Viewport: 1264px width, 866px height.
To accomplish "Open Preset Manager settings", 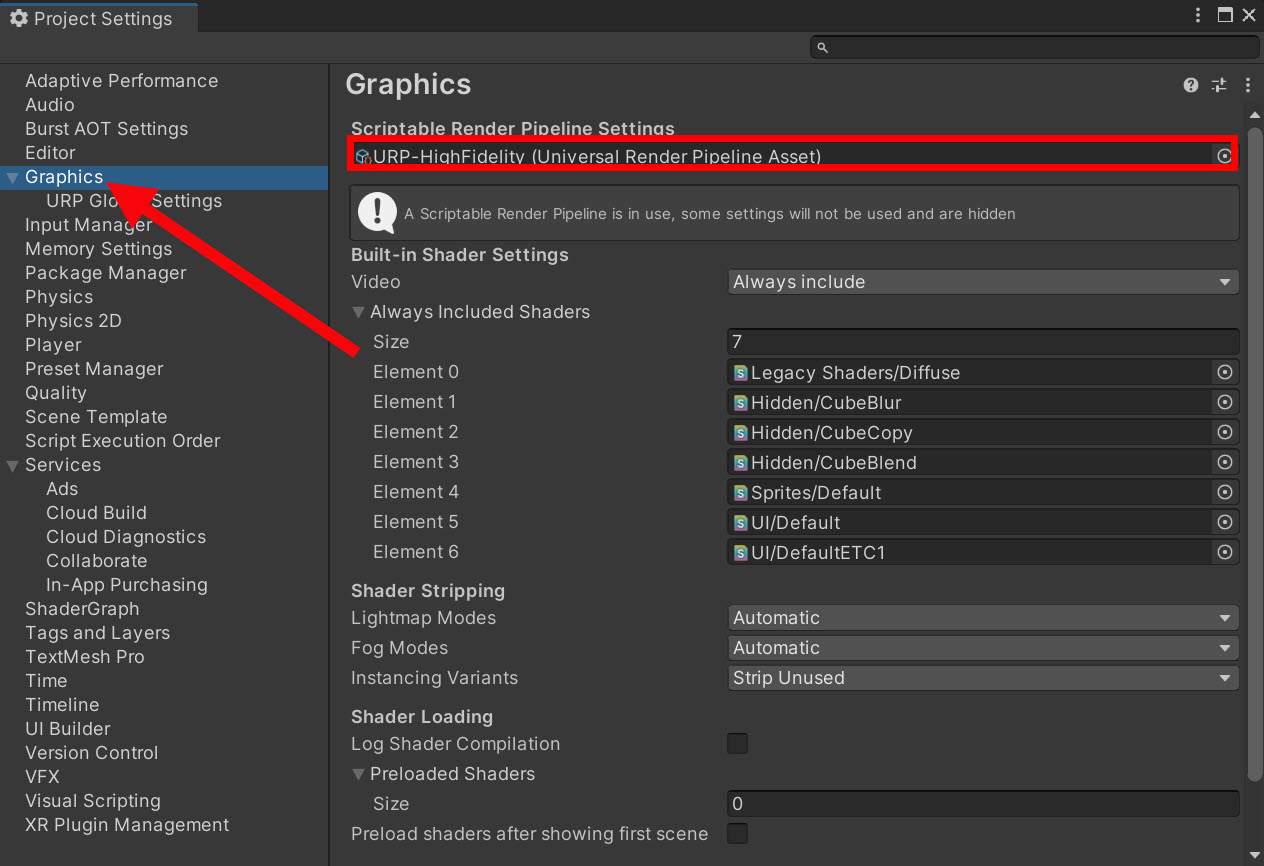I will click(94, 369).
